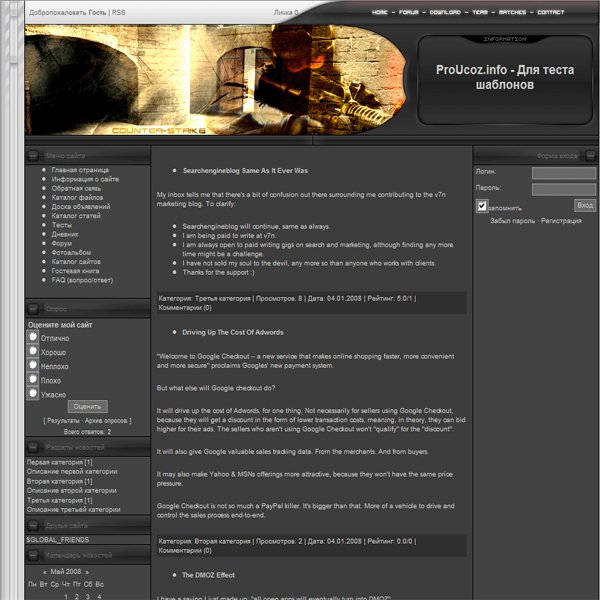Open the FORUM top navigation item
The width and height of the screenshot is (600, 600).
[x=409, y=12]
